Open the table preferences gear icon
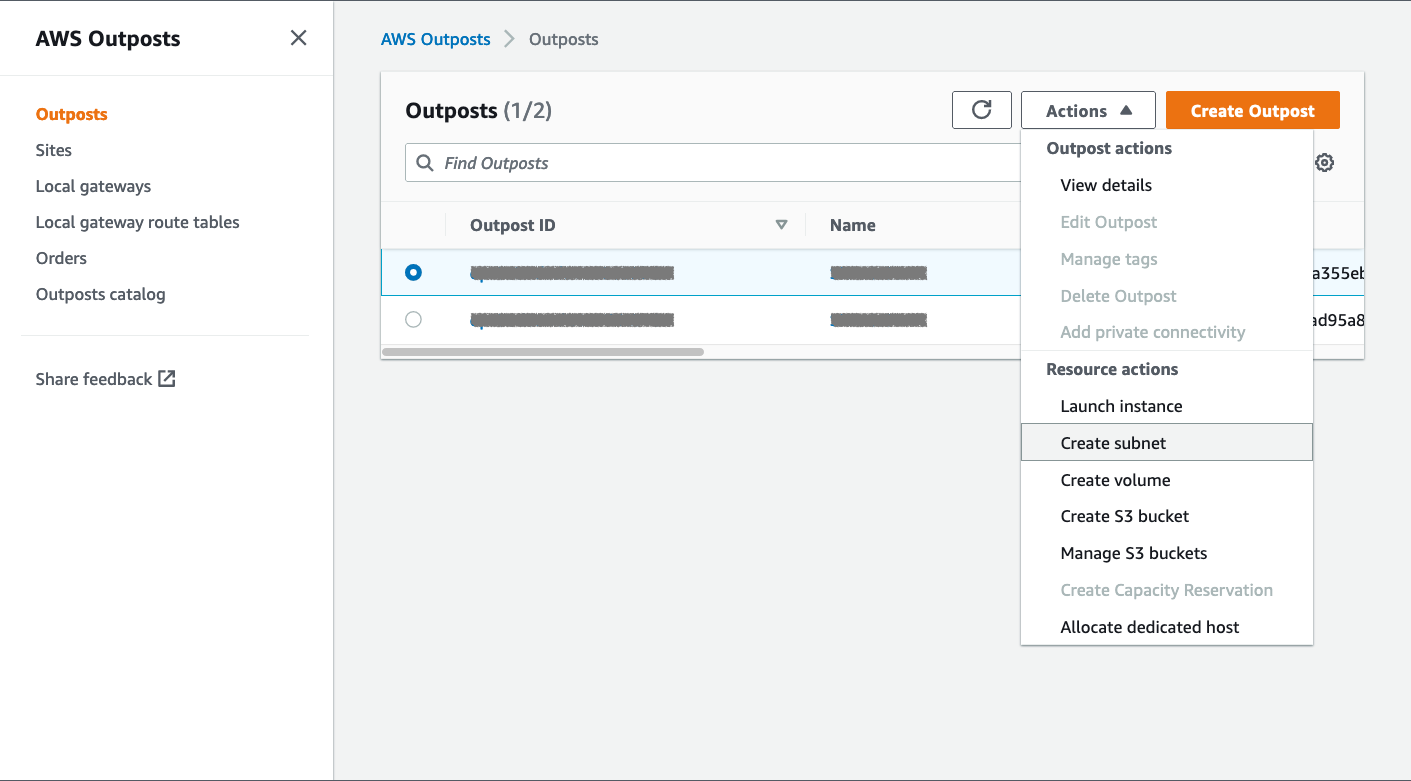 tap(1325, 163)
